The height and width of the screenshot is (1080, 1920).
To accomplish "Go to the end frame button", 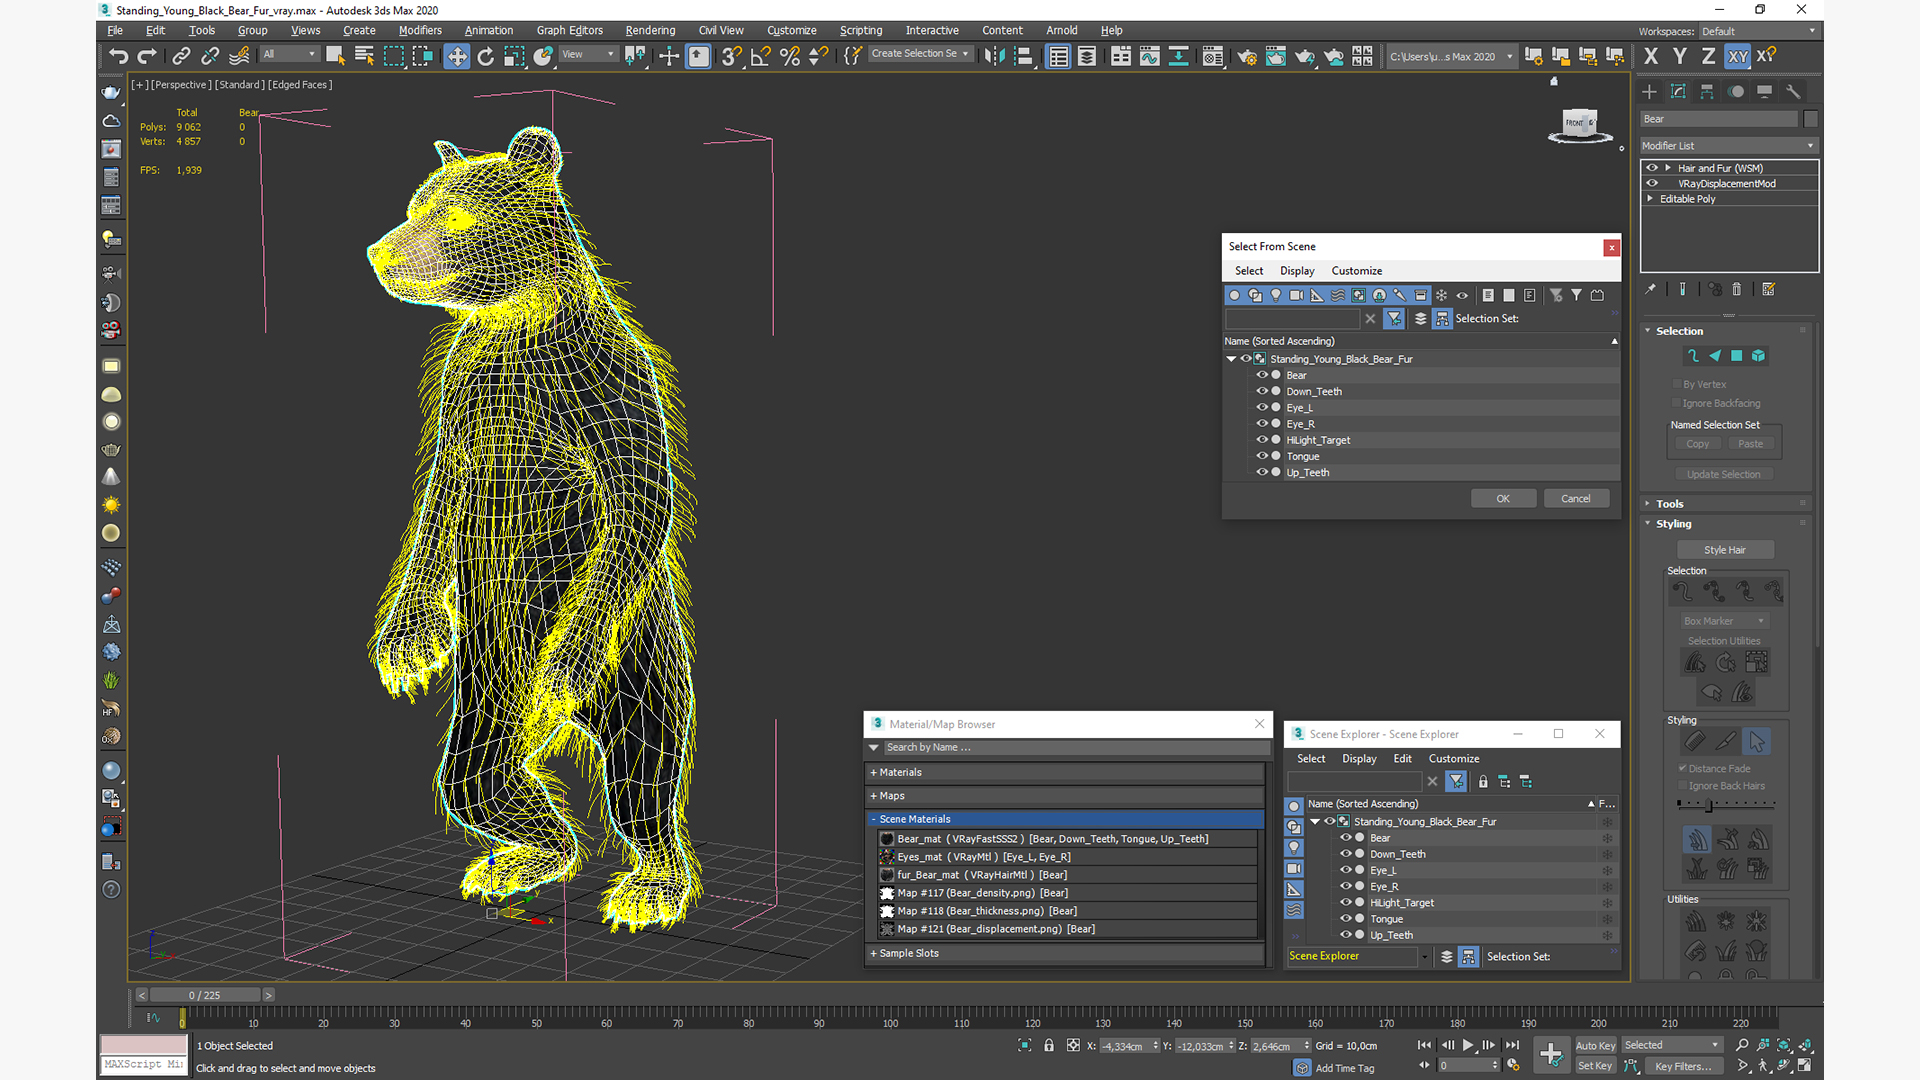I will coord(1512,1045).
